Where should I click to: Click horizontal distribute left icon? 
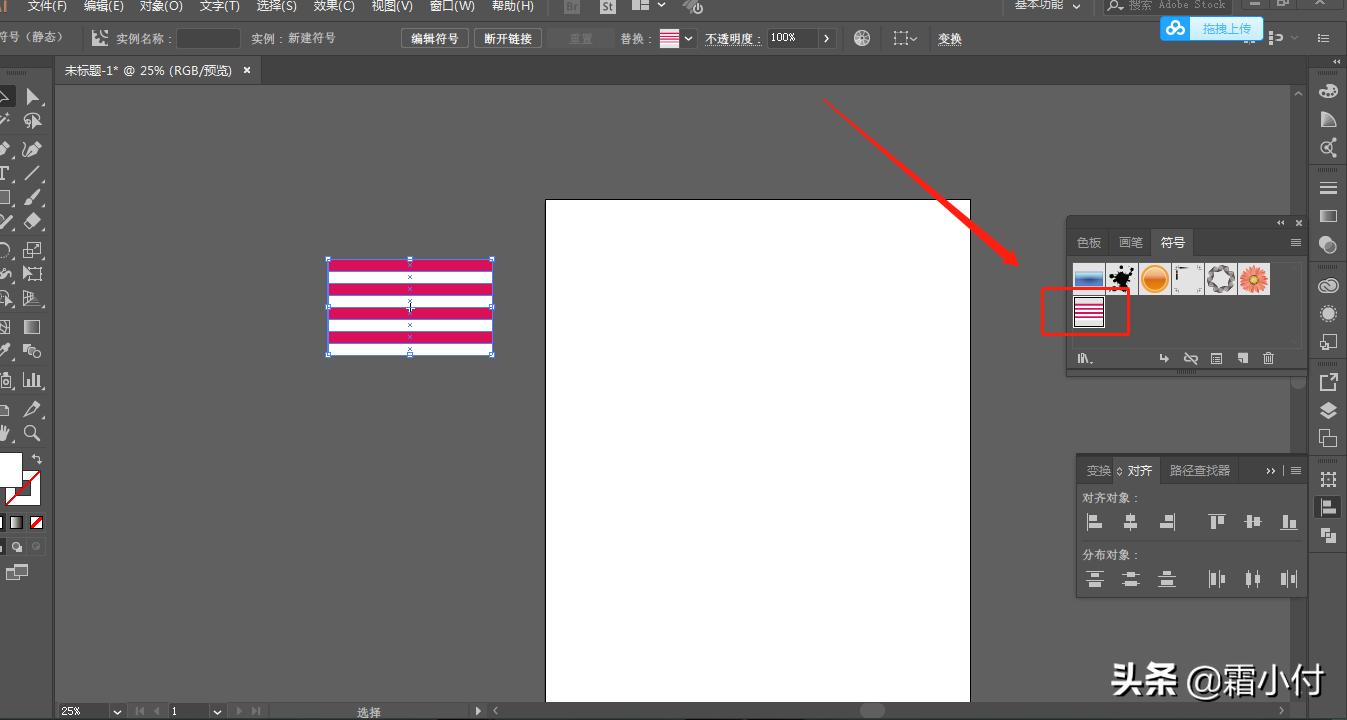click(x=1217, y=578)
